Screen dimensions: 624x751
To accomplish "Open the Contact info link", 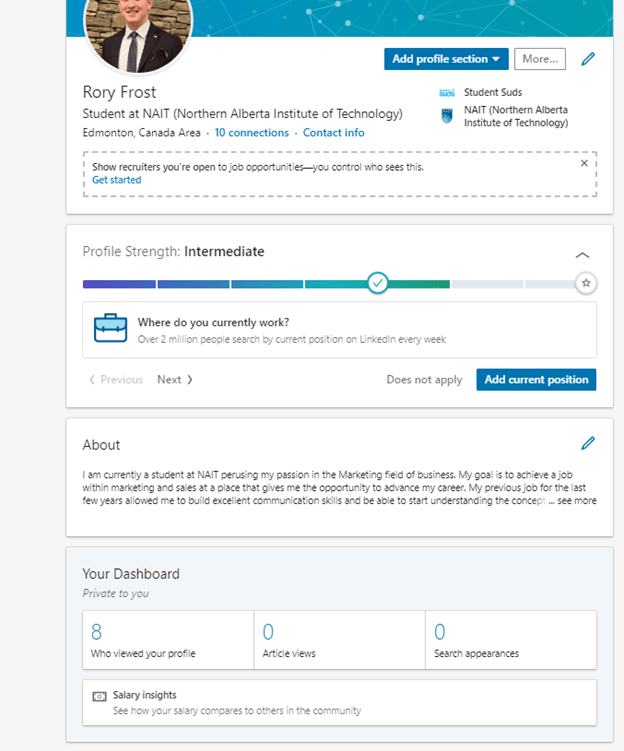I will (x=333, y=133).
